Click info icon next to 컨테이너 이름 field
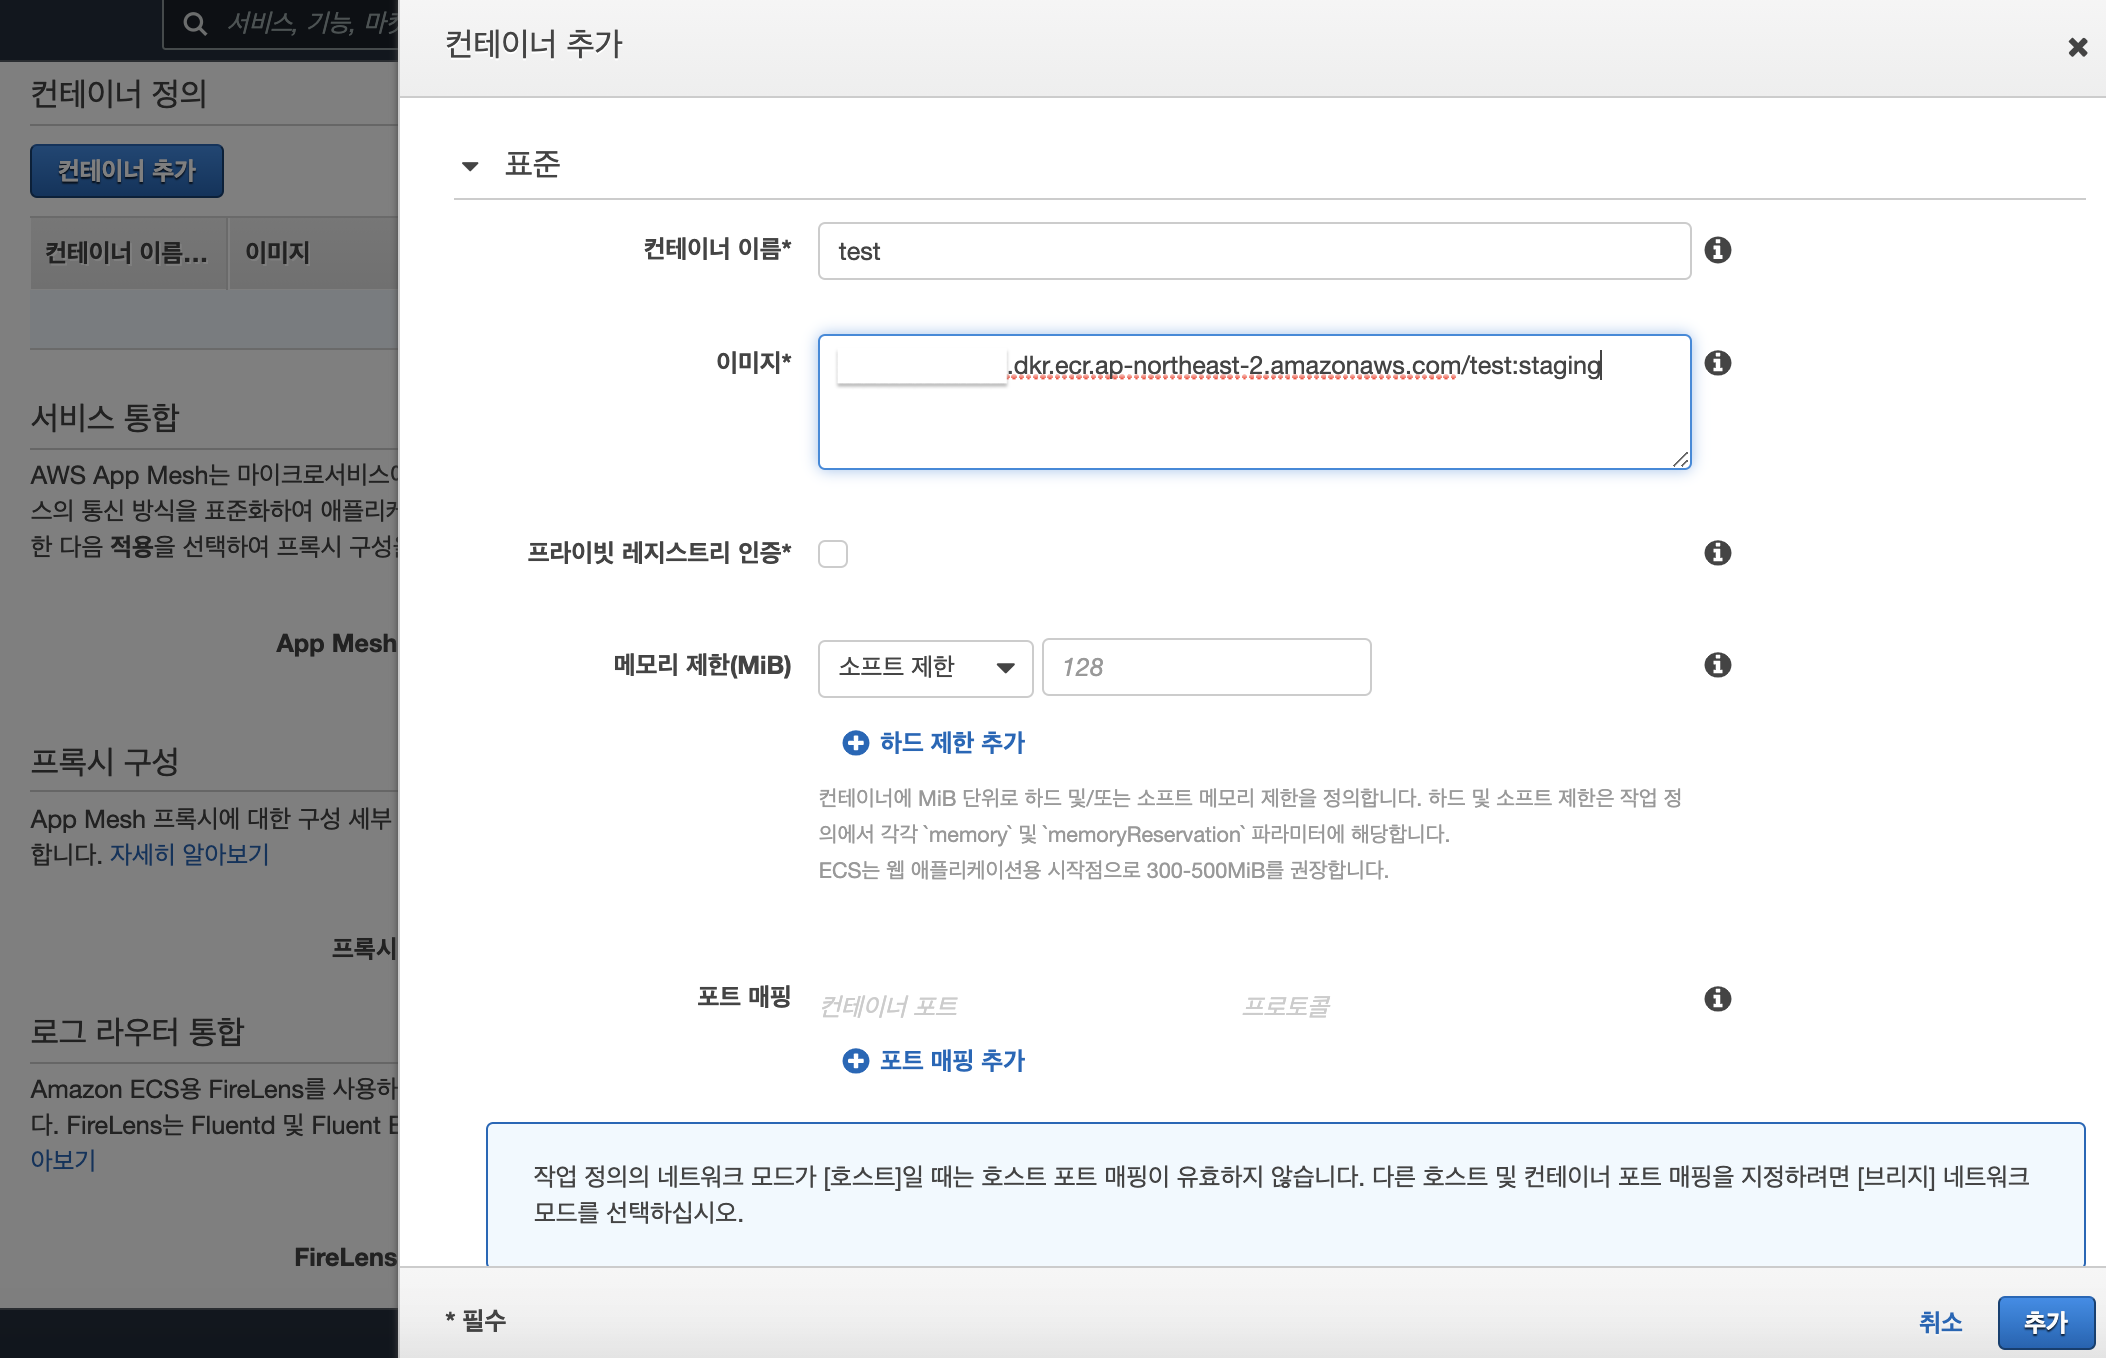Screen dimensions: 2106x1358 coord(1717,250)
